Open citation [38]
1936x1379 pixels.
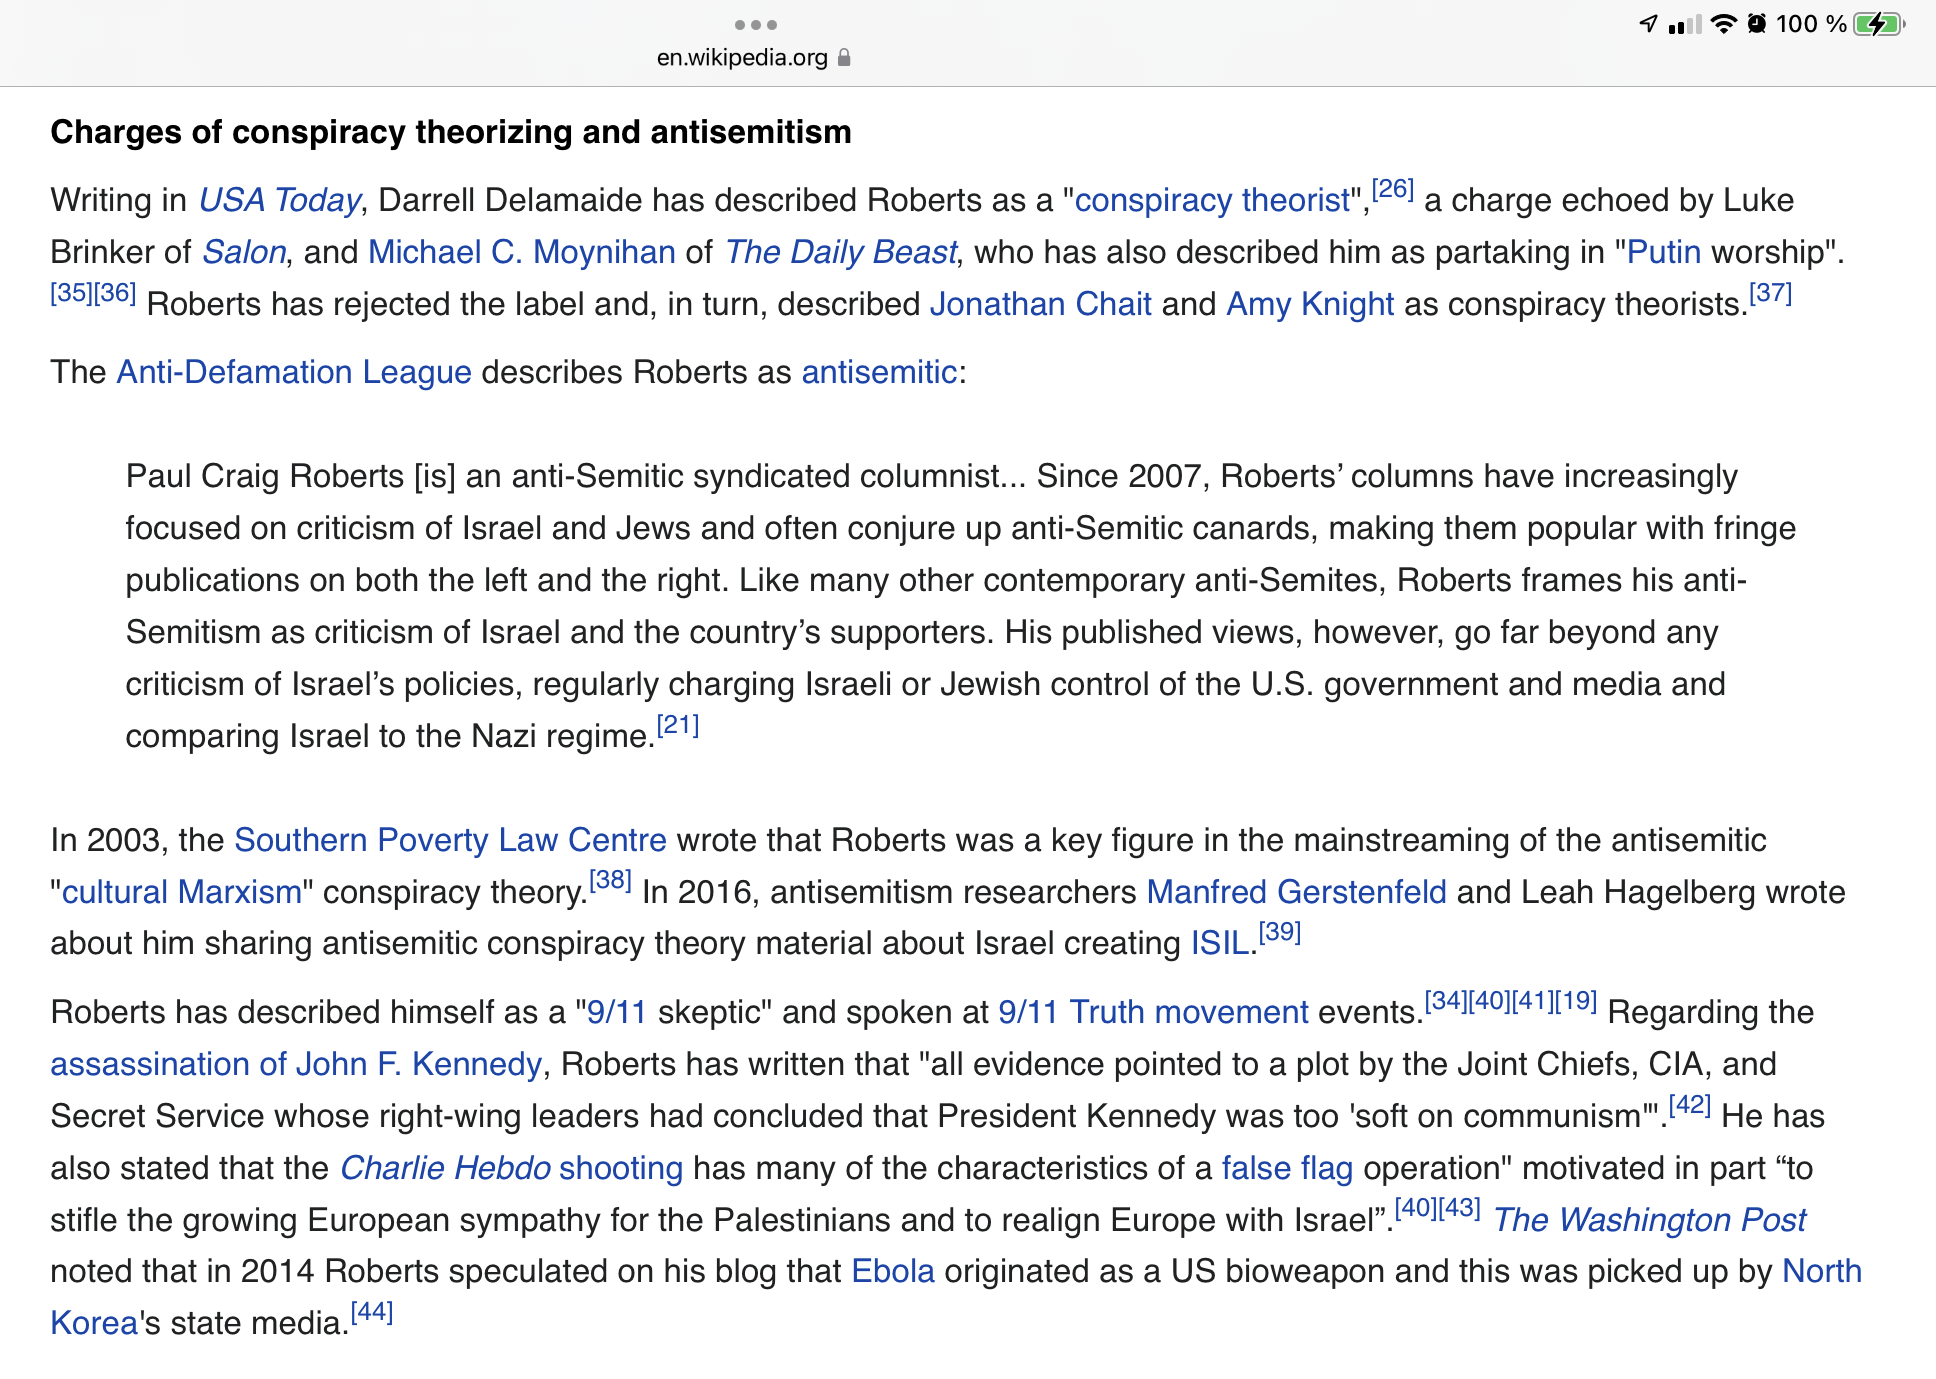click(x=610, y=880)
